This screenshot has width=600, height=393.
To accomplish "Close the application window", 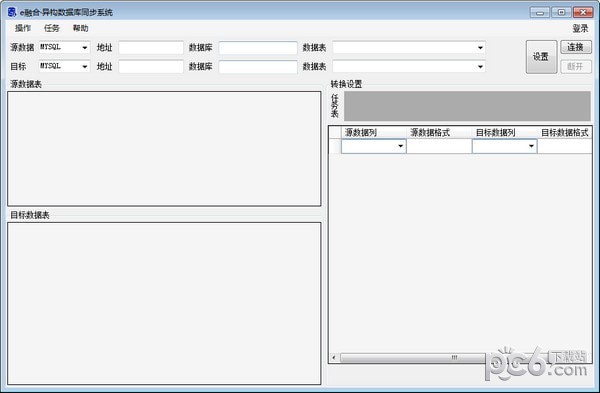I will [583, 12].
